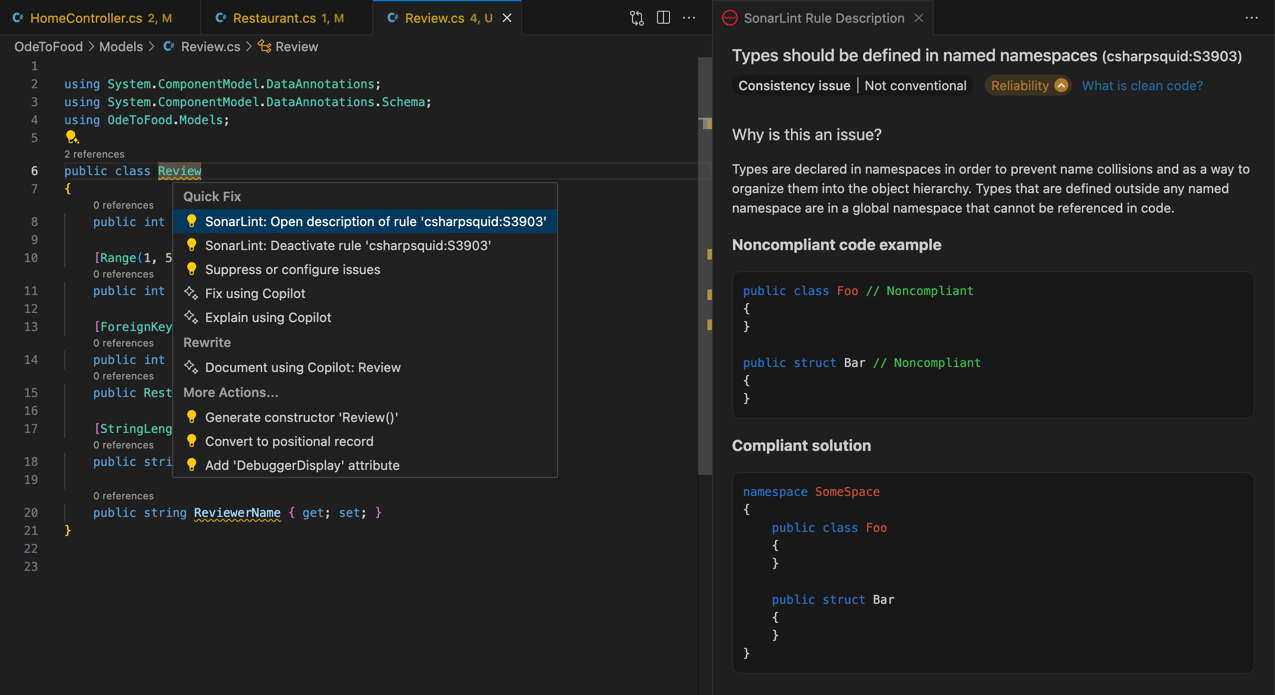Choose Fix using Copilot

[255, 294]
